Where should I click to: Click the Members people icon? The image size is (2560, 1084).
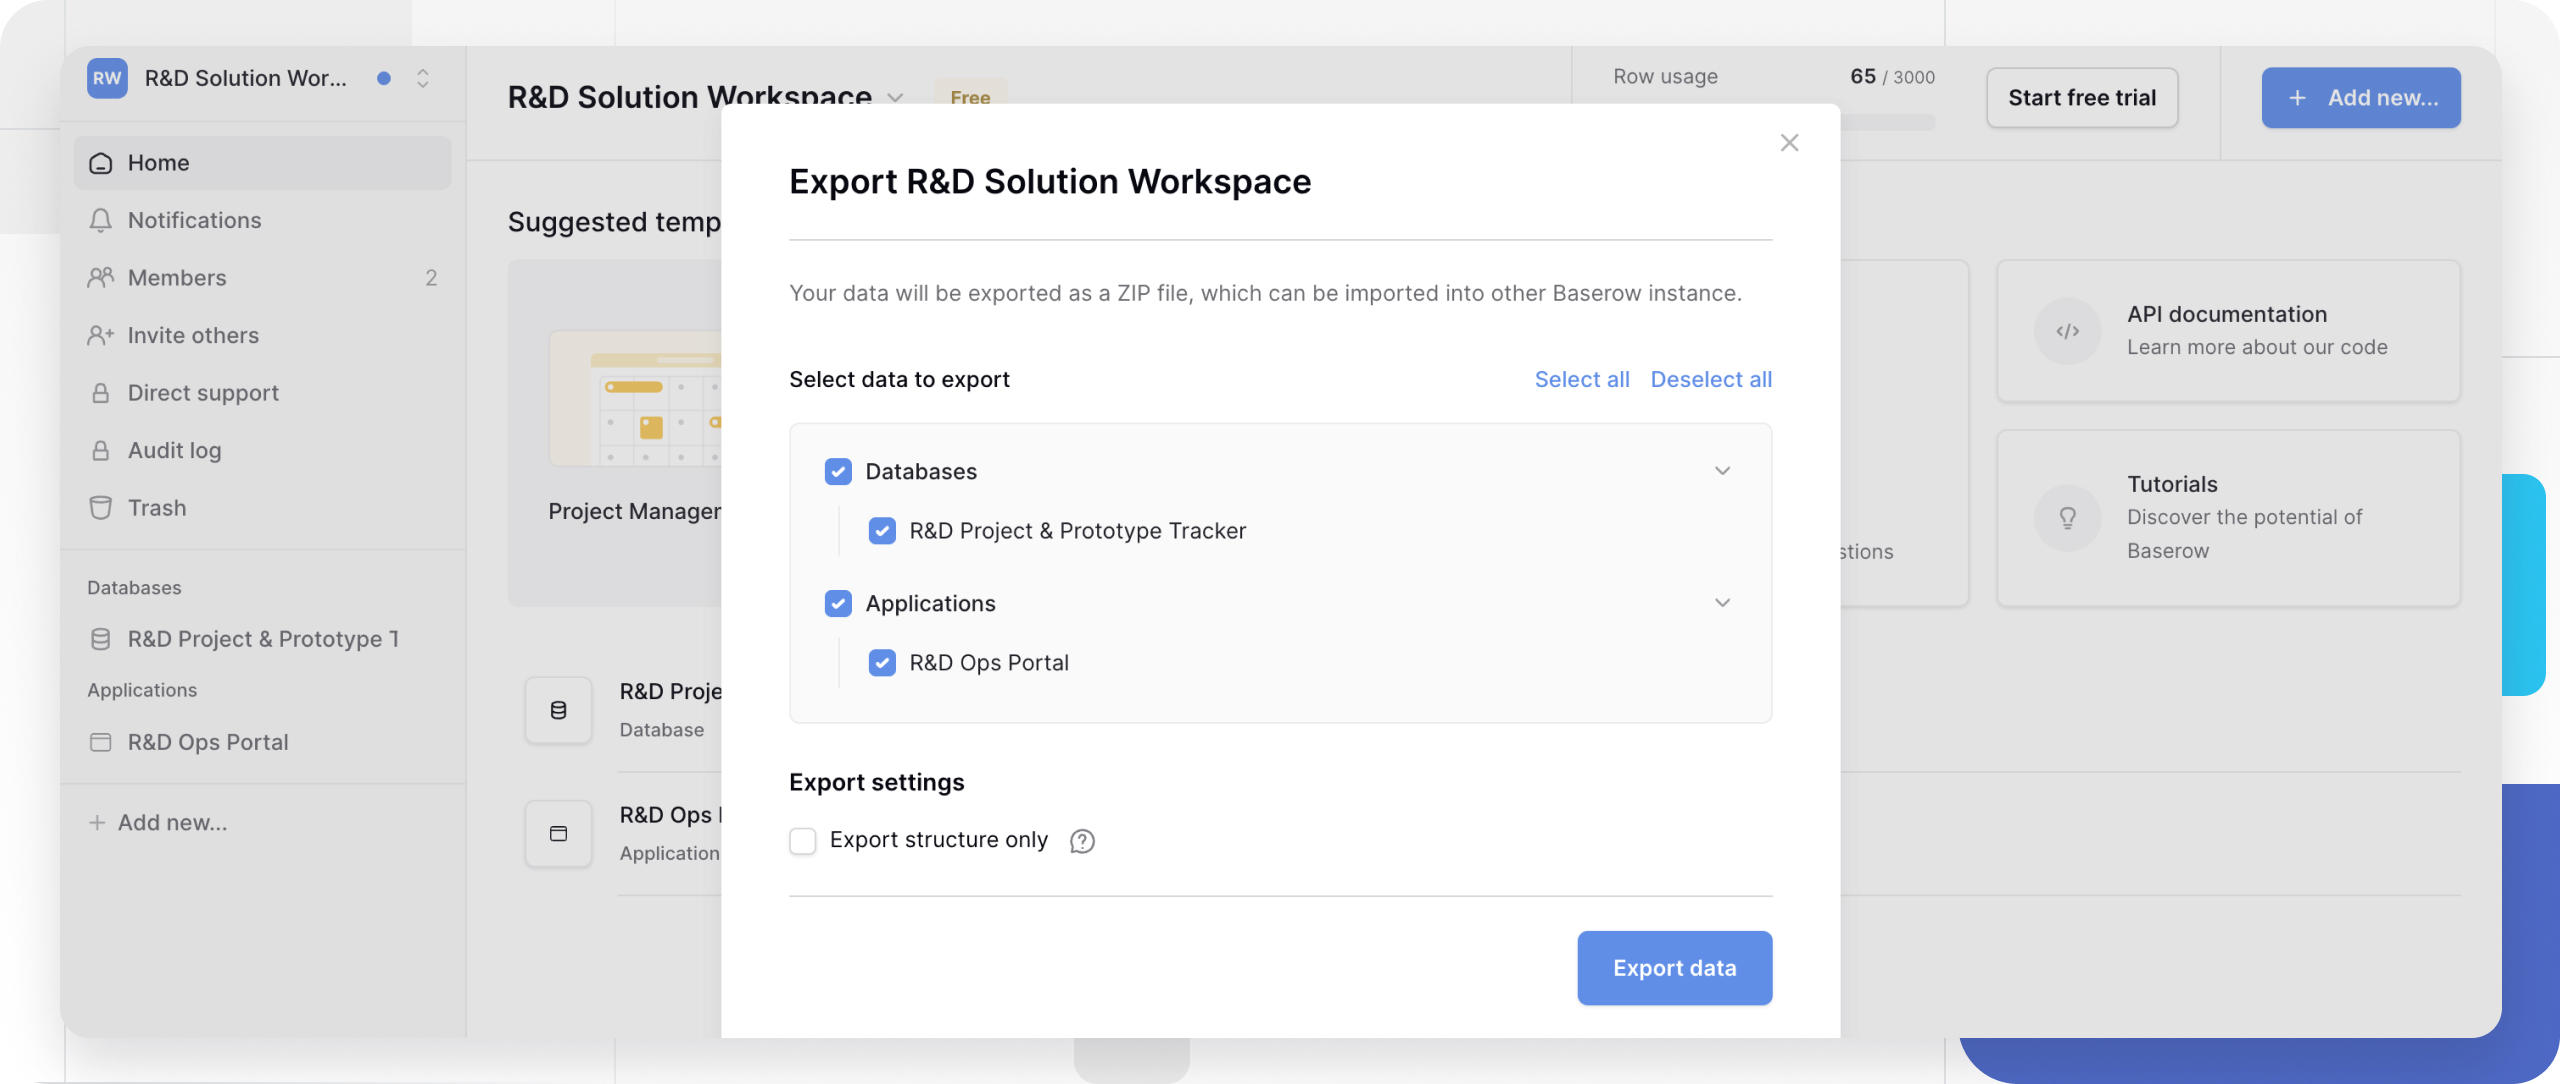(x=101, y=278)
